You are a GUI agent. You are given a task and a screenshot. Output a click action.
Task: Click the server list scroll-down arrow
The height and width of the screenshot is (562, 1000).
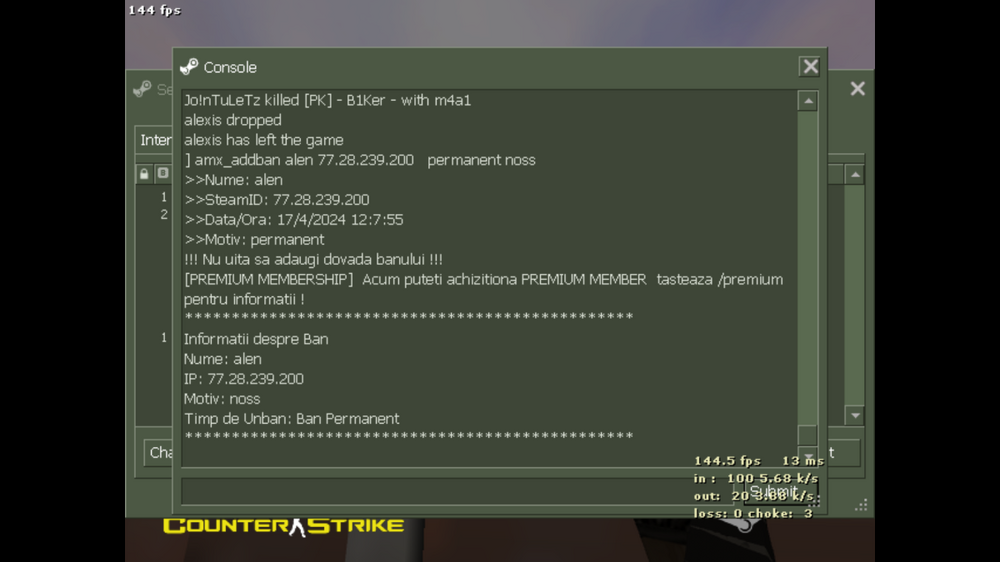tap(855, 415)
